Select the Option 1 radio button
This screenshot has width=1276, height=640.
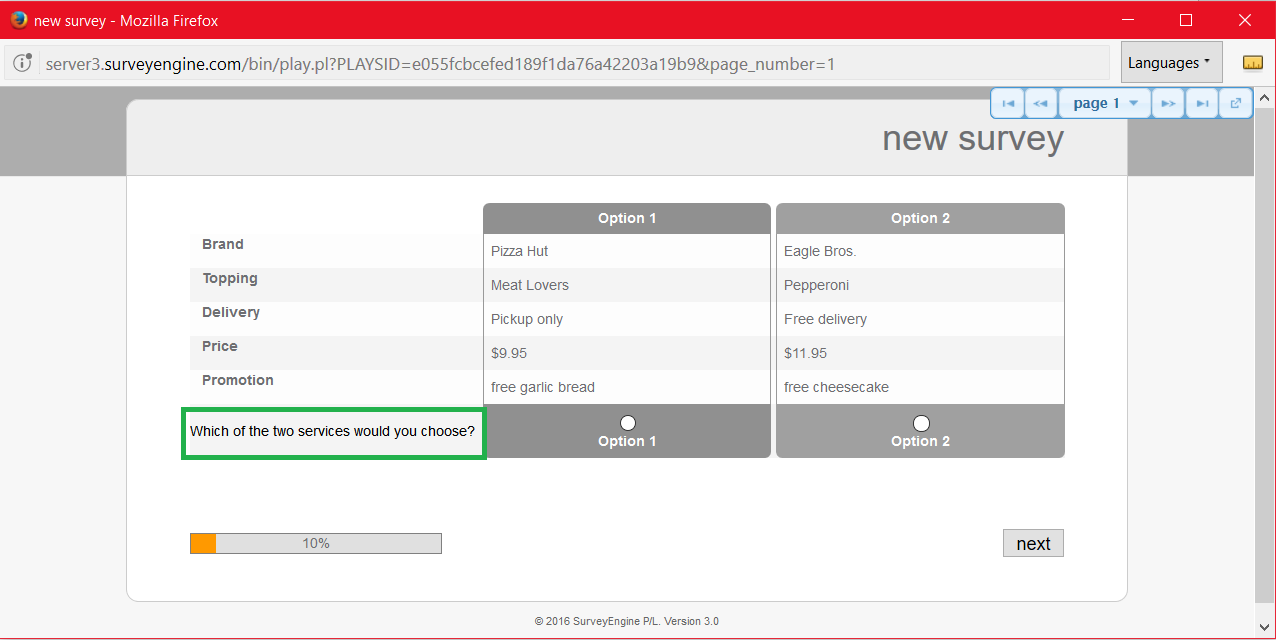tap(628, 423)
